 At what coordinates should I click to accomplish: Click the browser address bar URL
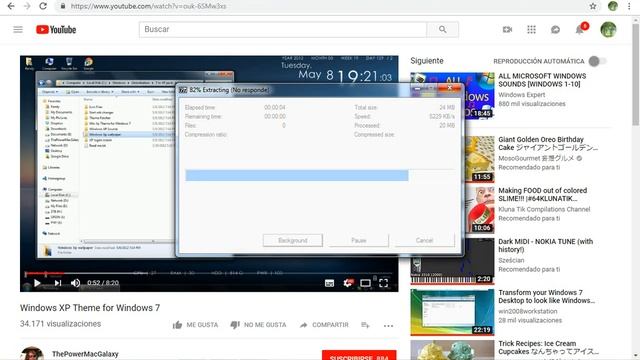pyautogui.click(x=149, y=6)
